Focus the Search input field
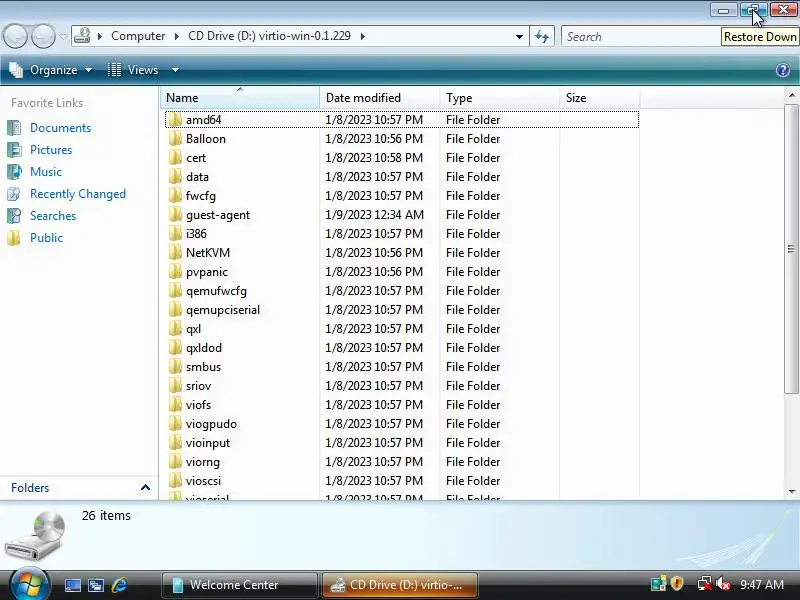Image resolution: width=800 pixels, height=600 pixels. click(640, 37)
